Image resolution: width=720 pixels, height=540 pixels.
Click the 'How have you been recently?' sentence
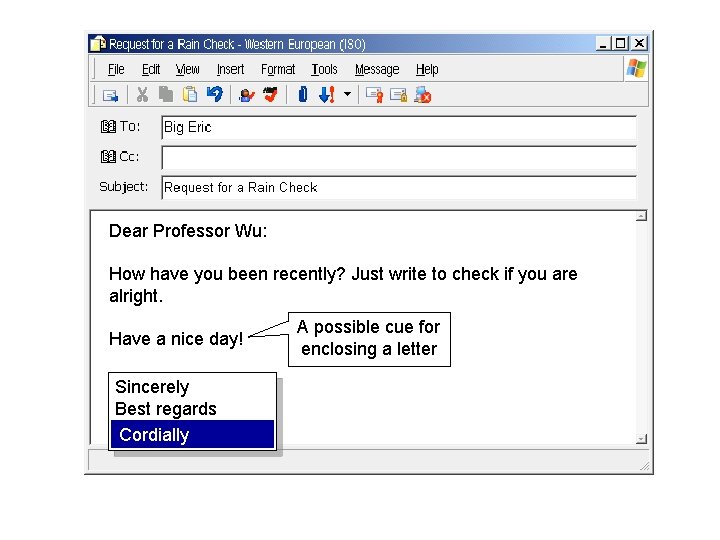click(227, 274)
